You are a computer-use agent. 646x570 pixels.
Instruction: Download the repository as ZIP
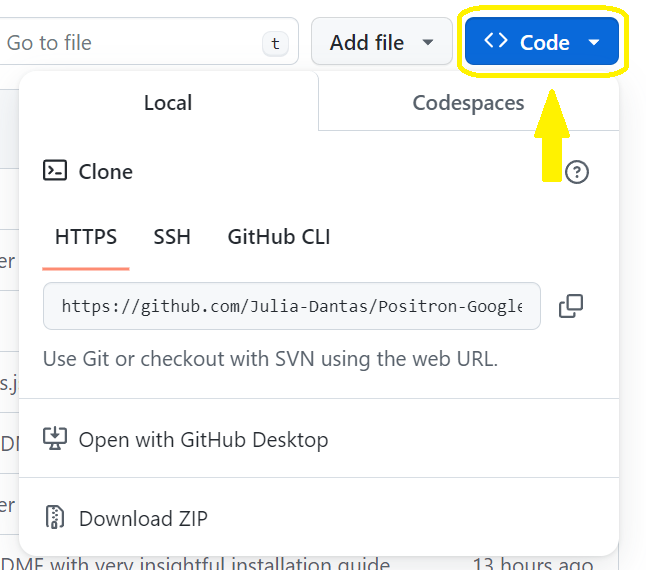319,518
